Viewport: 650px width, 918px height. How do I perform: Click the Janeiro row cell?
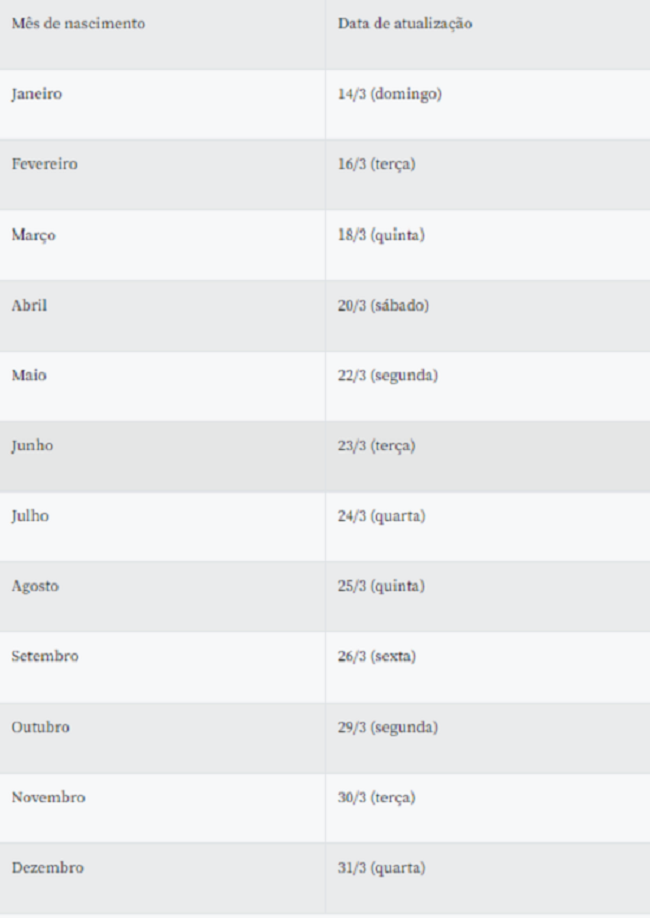click(x=162, y=105)
